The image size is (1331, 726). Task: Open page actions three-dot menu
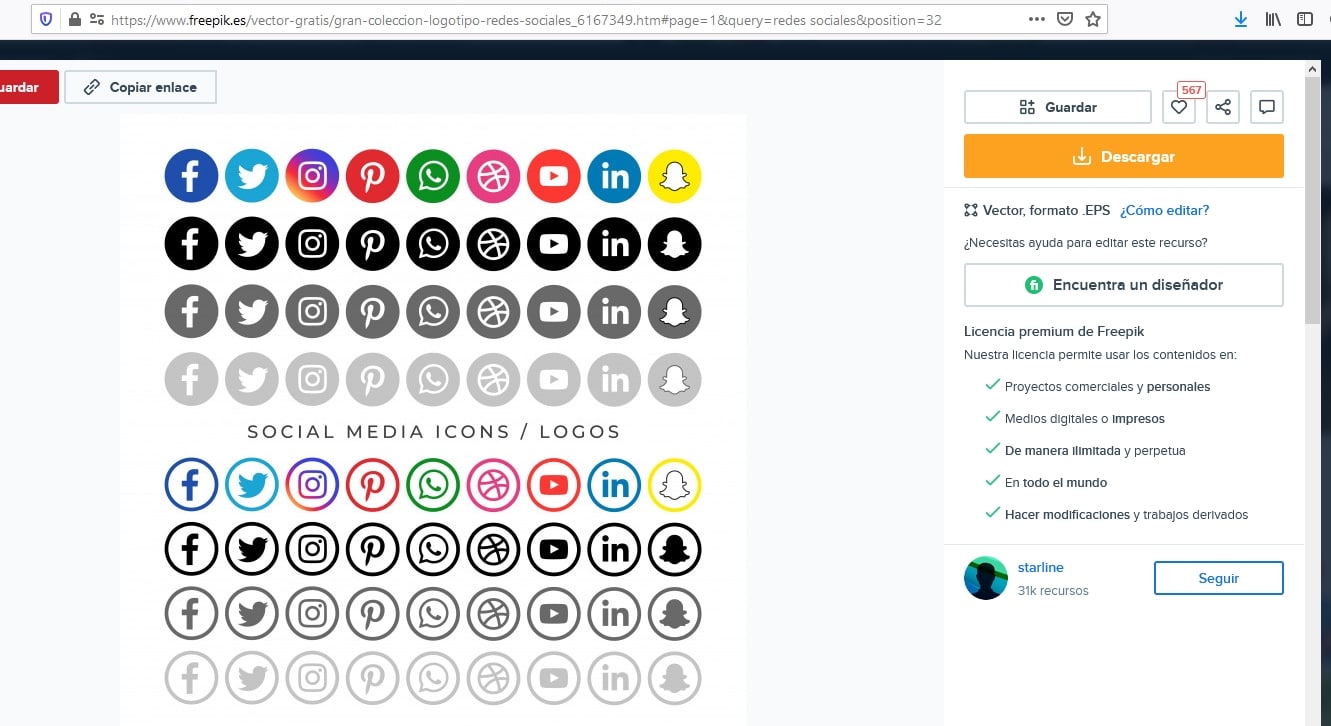coord(1037,19)
